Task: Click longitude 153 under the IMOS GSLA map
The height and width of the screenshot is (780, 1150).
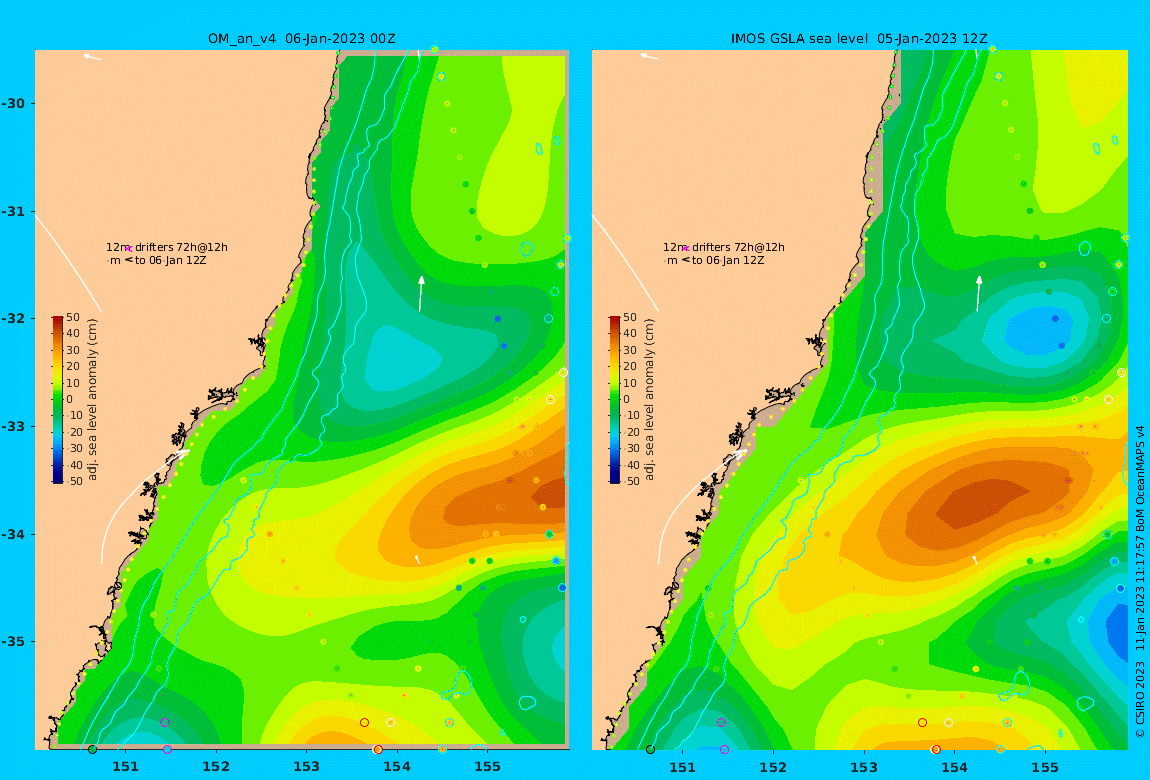Action: point(864,767)
